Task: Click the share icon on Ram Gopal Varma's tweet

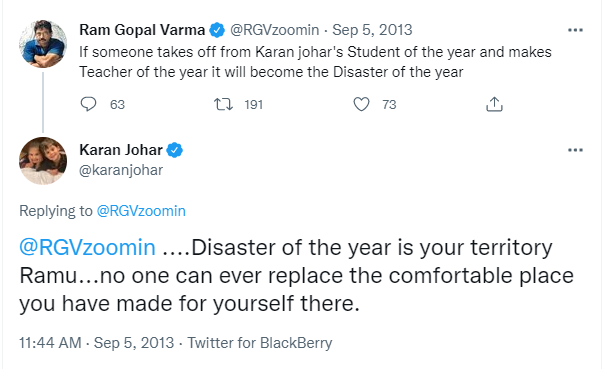Action: 494,104
